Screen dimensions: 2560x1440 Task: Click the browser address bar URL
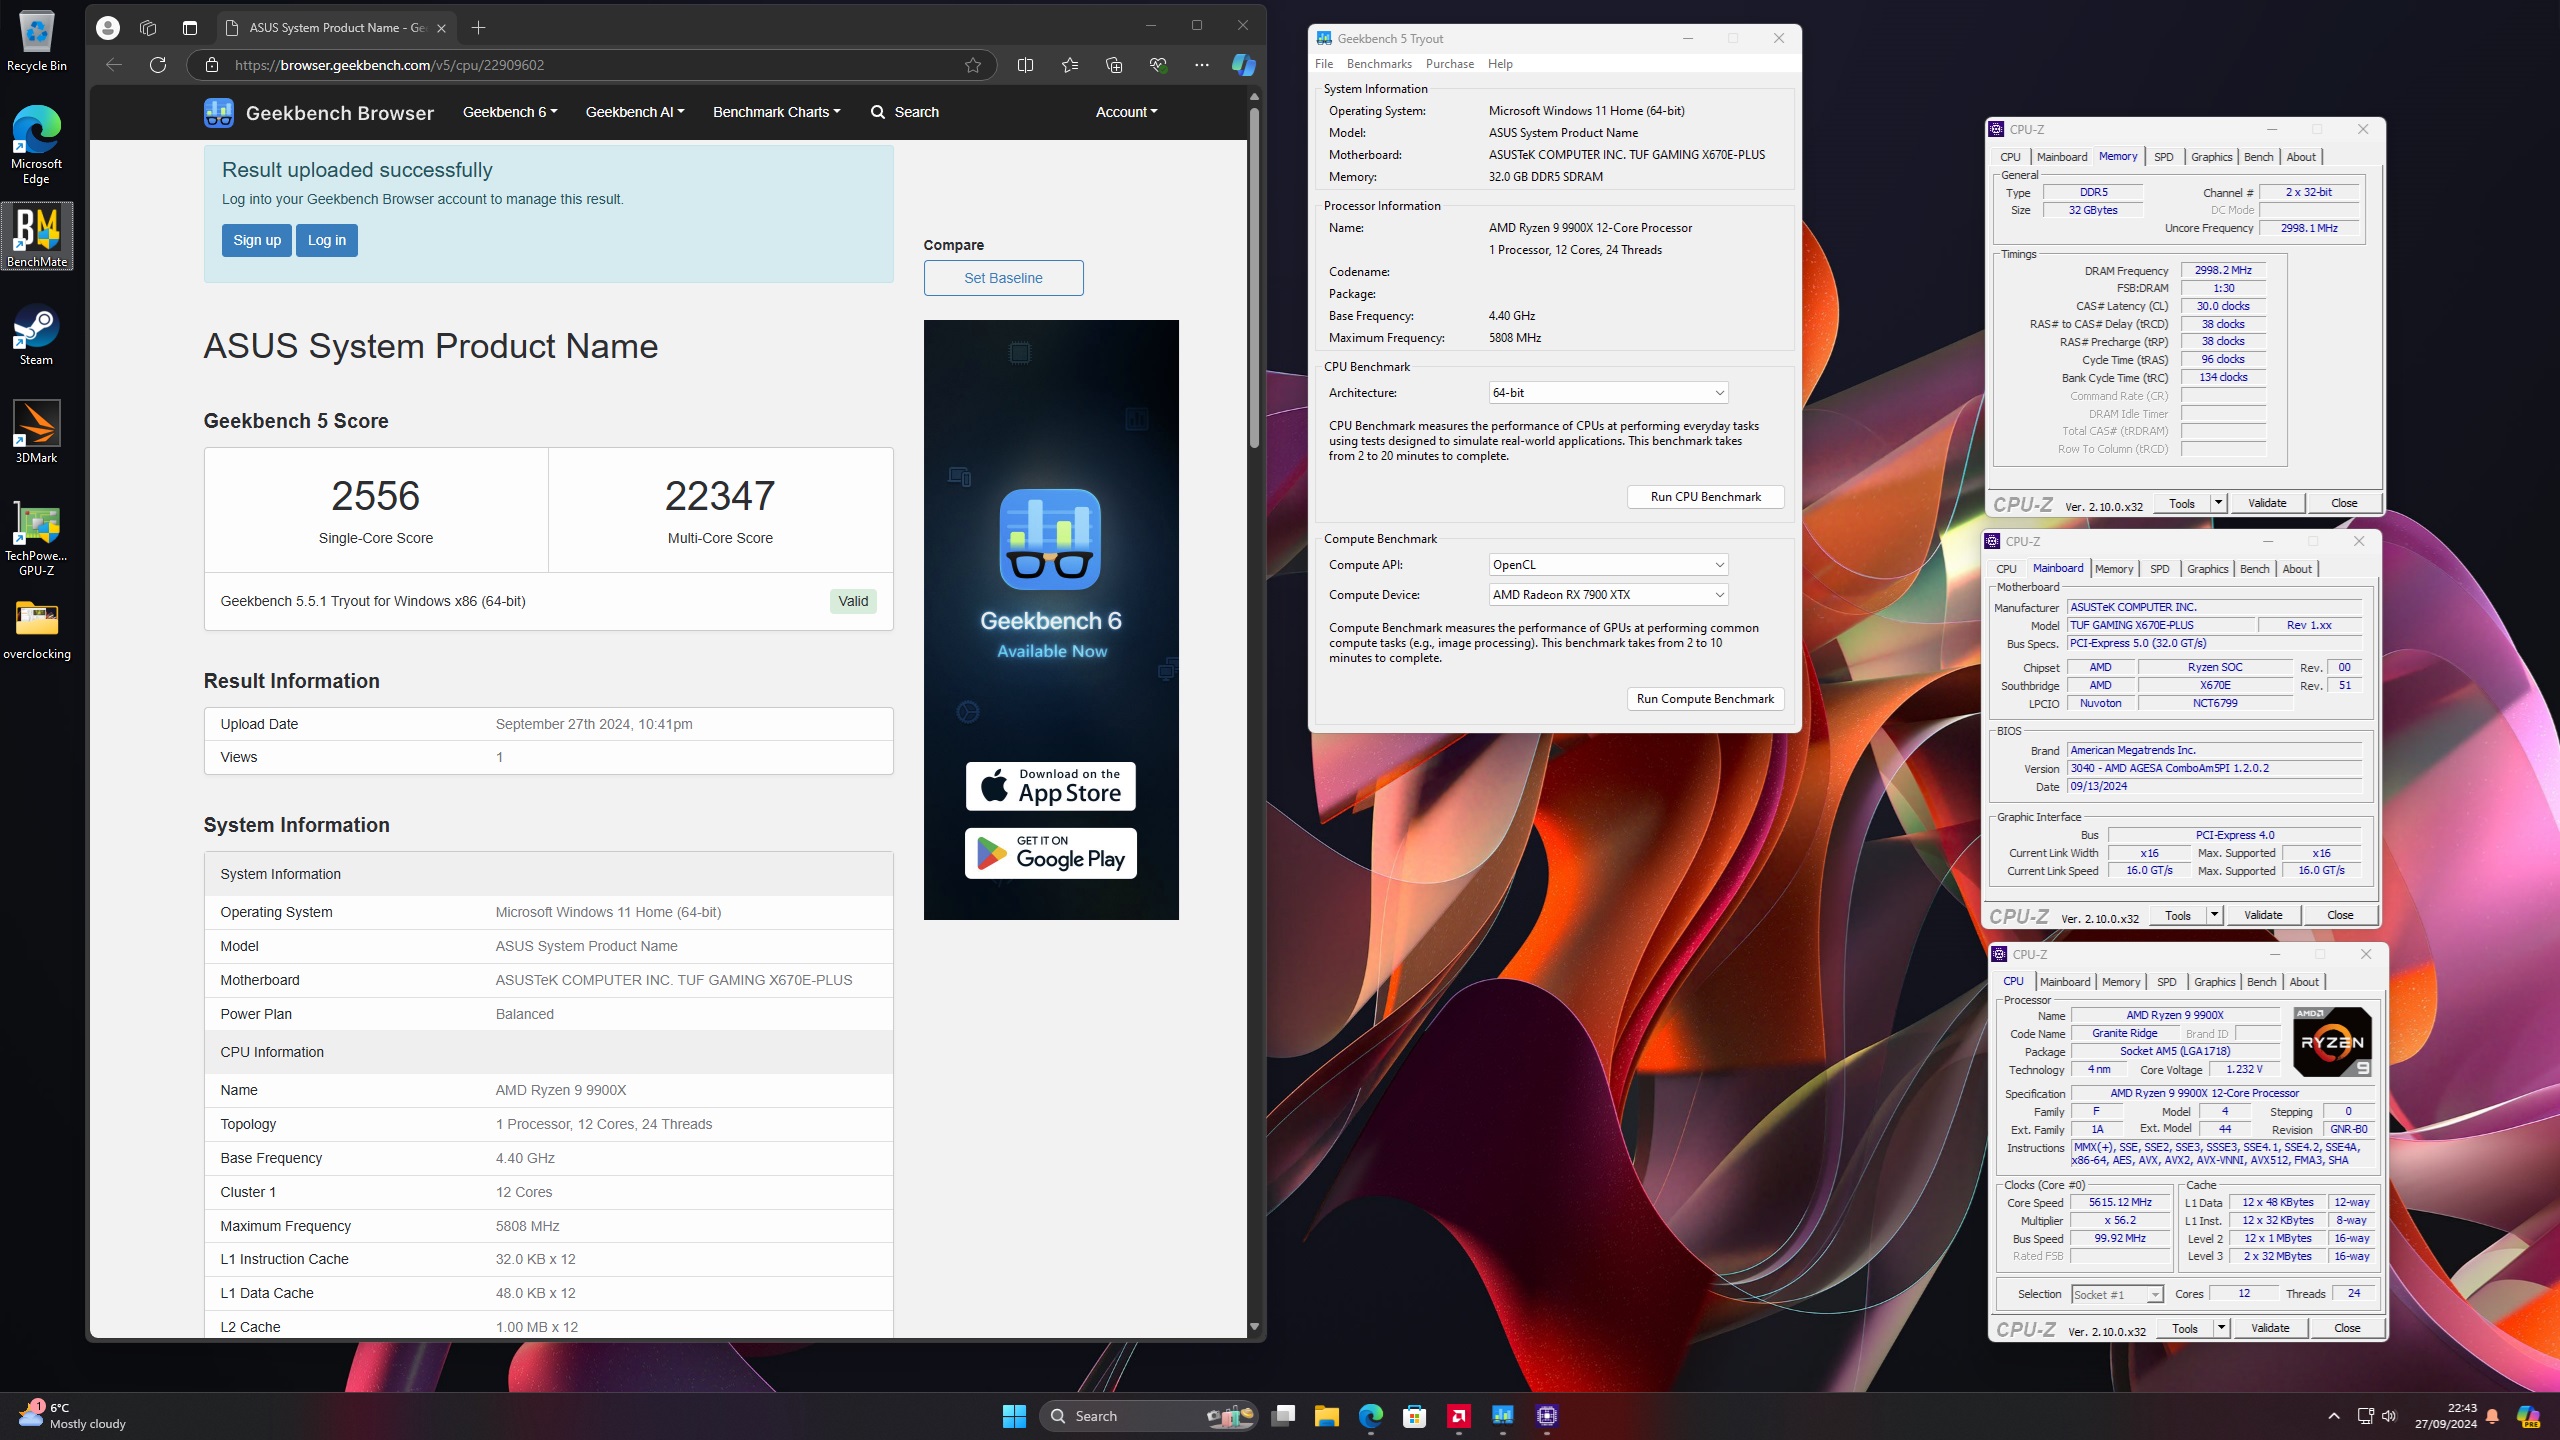click(390, 65)
